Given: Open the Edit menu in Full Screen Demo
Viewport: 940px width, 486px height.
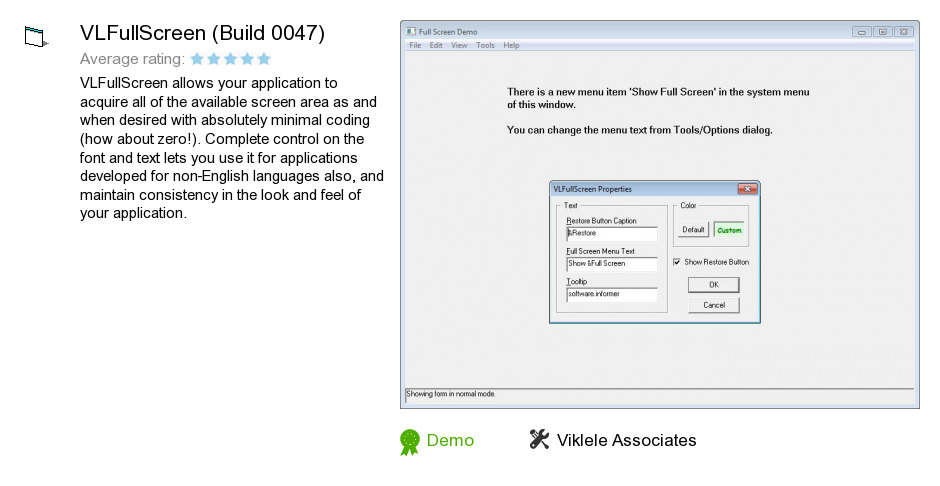Looking at the screenshot, I should pos(436,46).
